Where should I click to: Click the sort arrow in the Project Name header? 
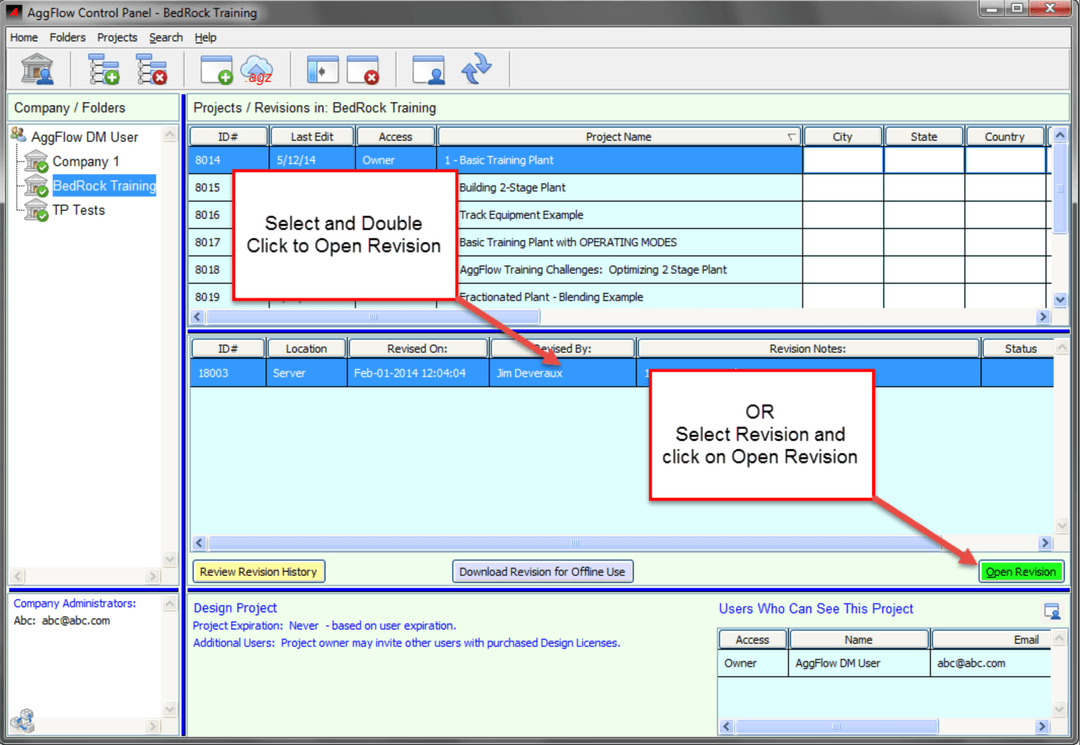pos(792,137)
